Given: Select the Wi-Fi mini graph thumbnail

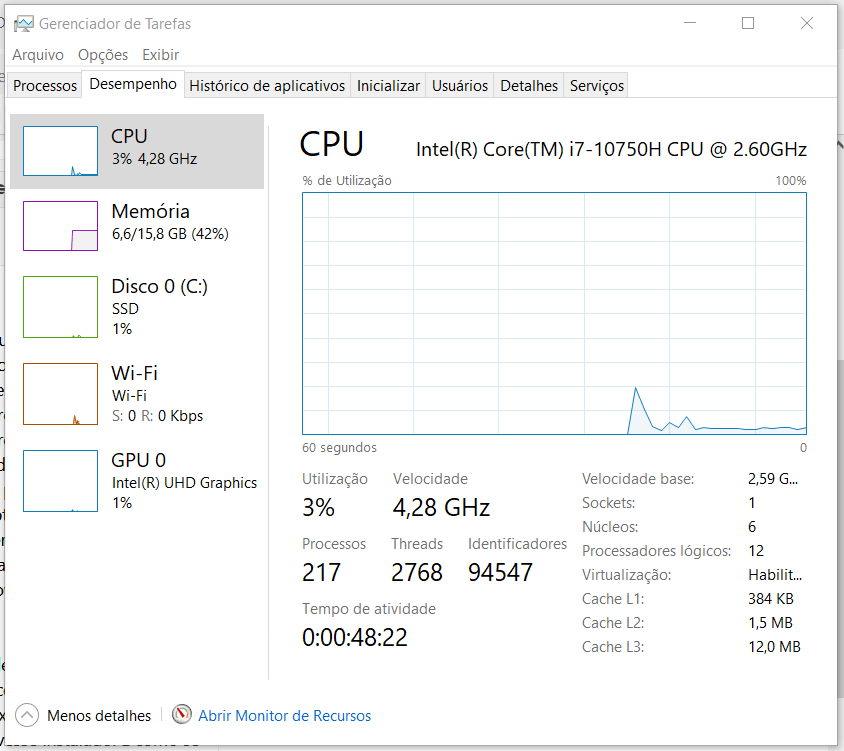Looking at the screenshot, I should (x=60, y=394).
